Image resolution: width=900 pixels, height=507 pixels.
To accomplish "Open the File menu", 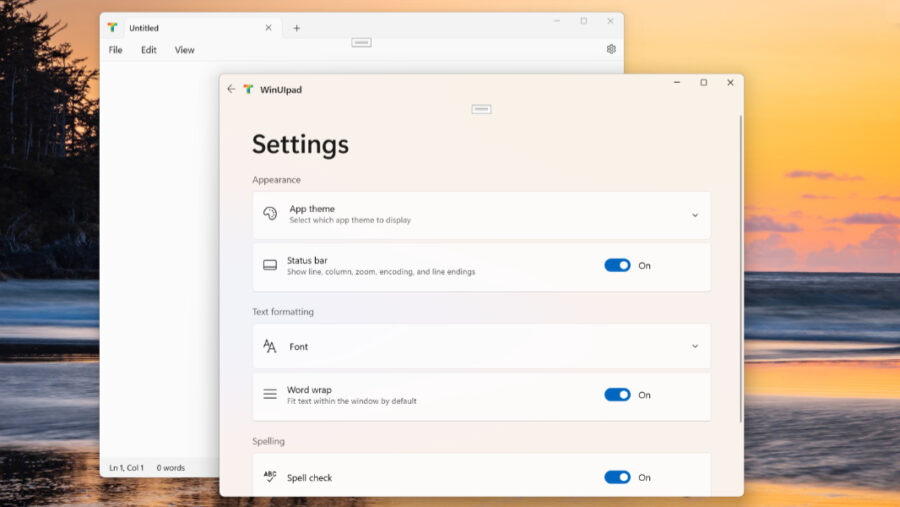I will click(x=116, y=50).
